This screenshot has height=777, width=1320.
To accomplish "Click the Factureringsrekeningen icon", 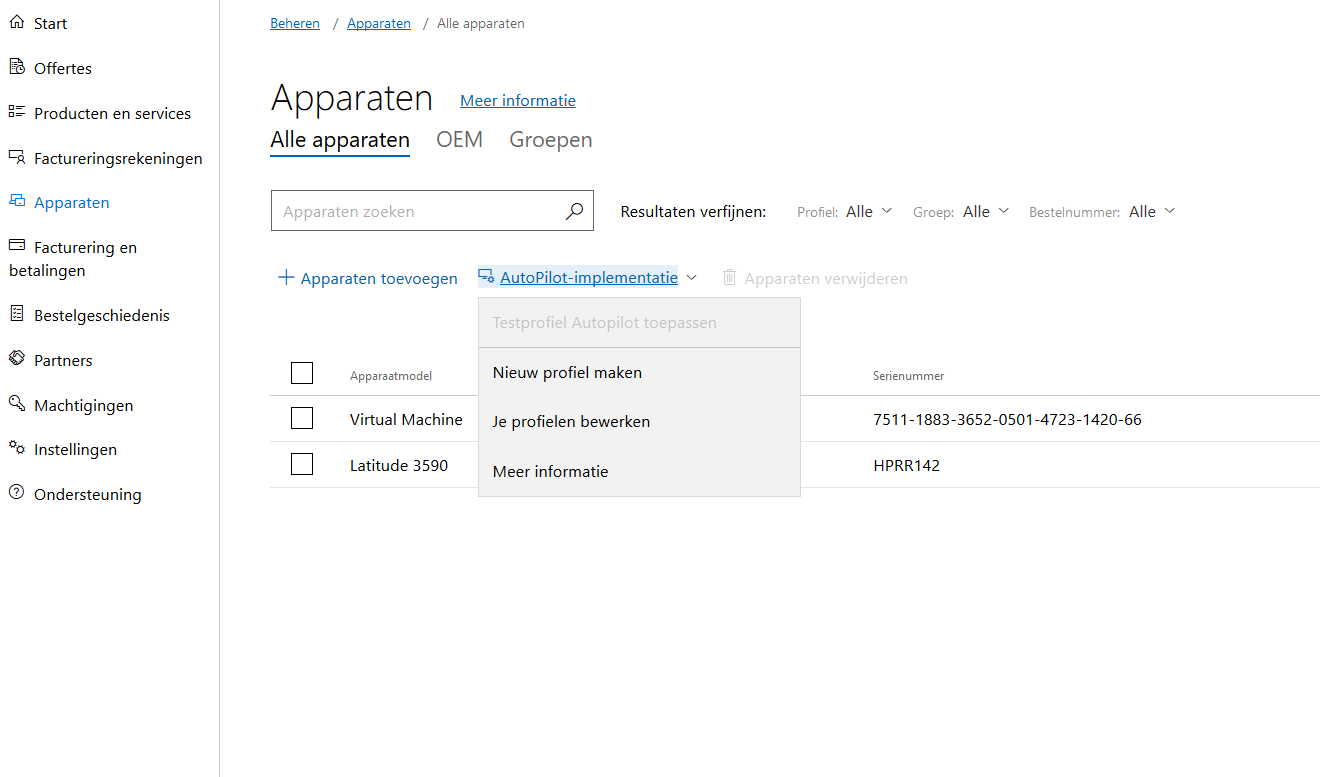I will click(16, 157).
